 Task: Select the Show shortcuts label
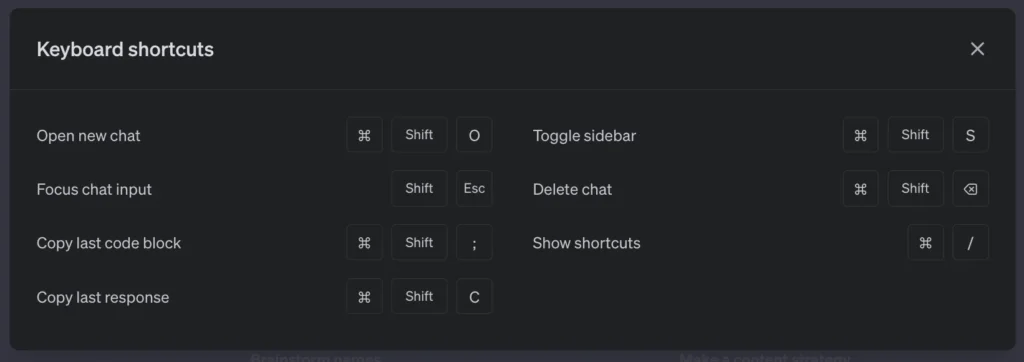point(586,243)
